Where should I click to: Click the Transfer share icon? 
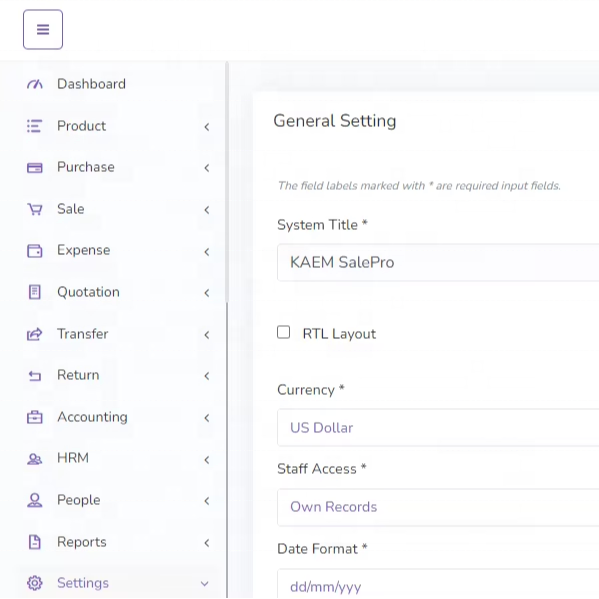tap(35, 334)
